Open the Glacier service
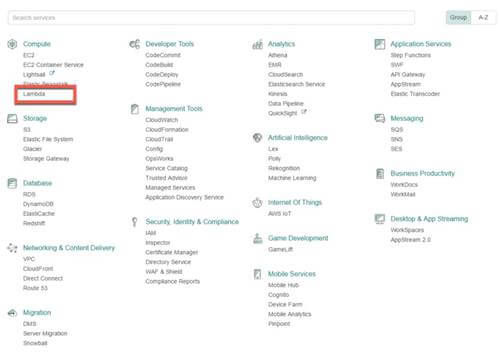The image size is (499, 360). click(33, 149)
